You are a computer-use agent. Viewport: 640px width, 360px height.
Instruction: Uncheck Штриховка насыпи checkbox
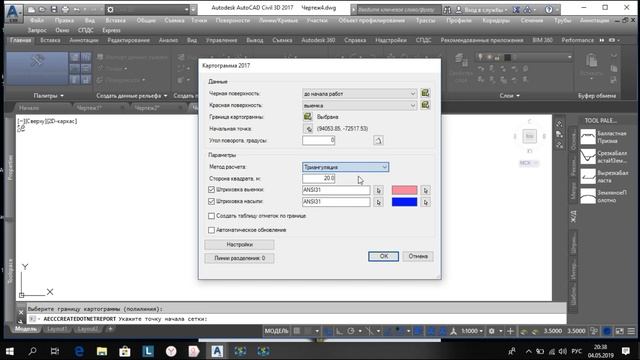coord(211,202)
